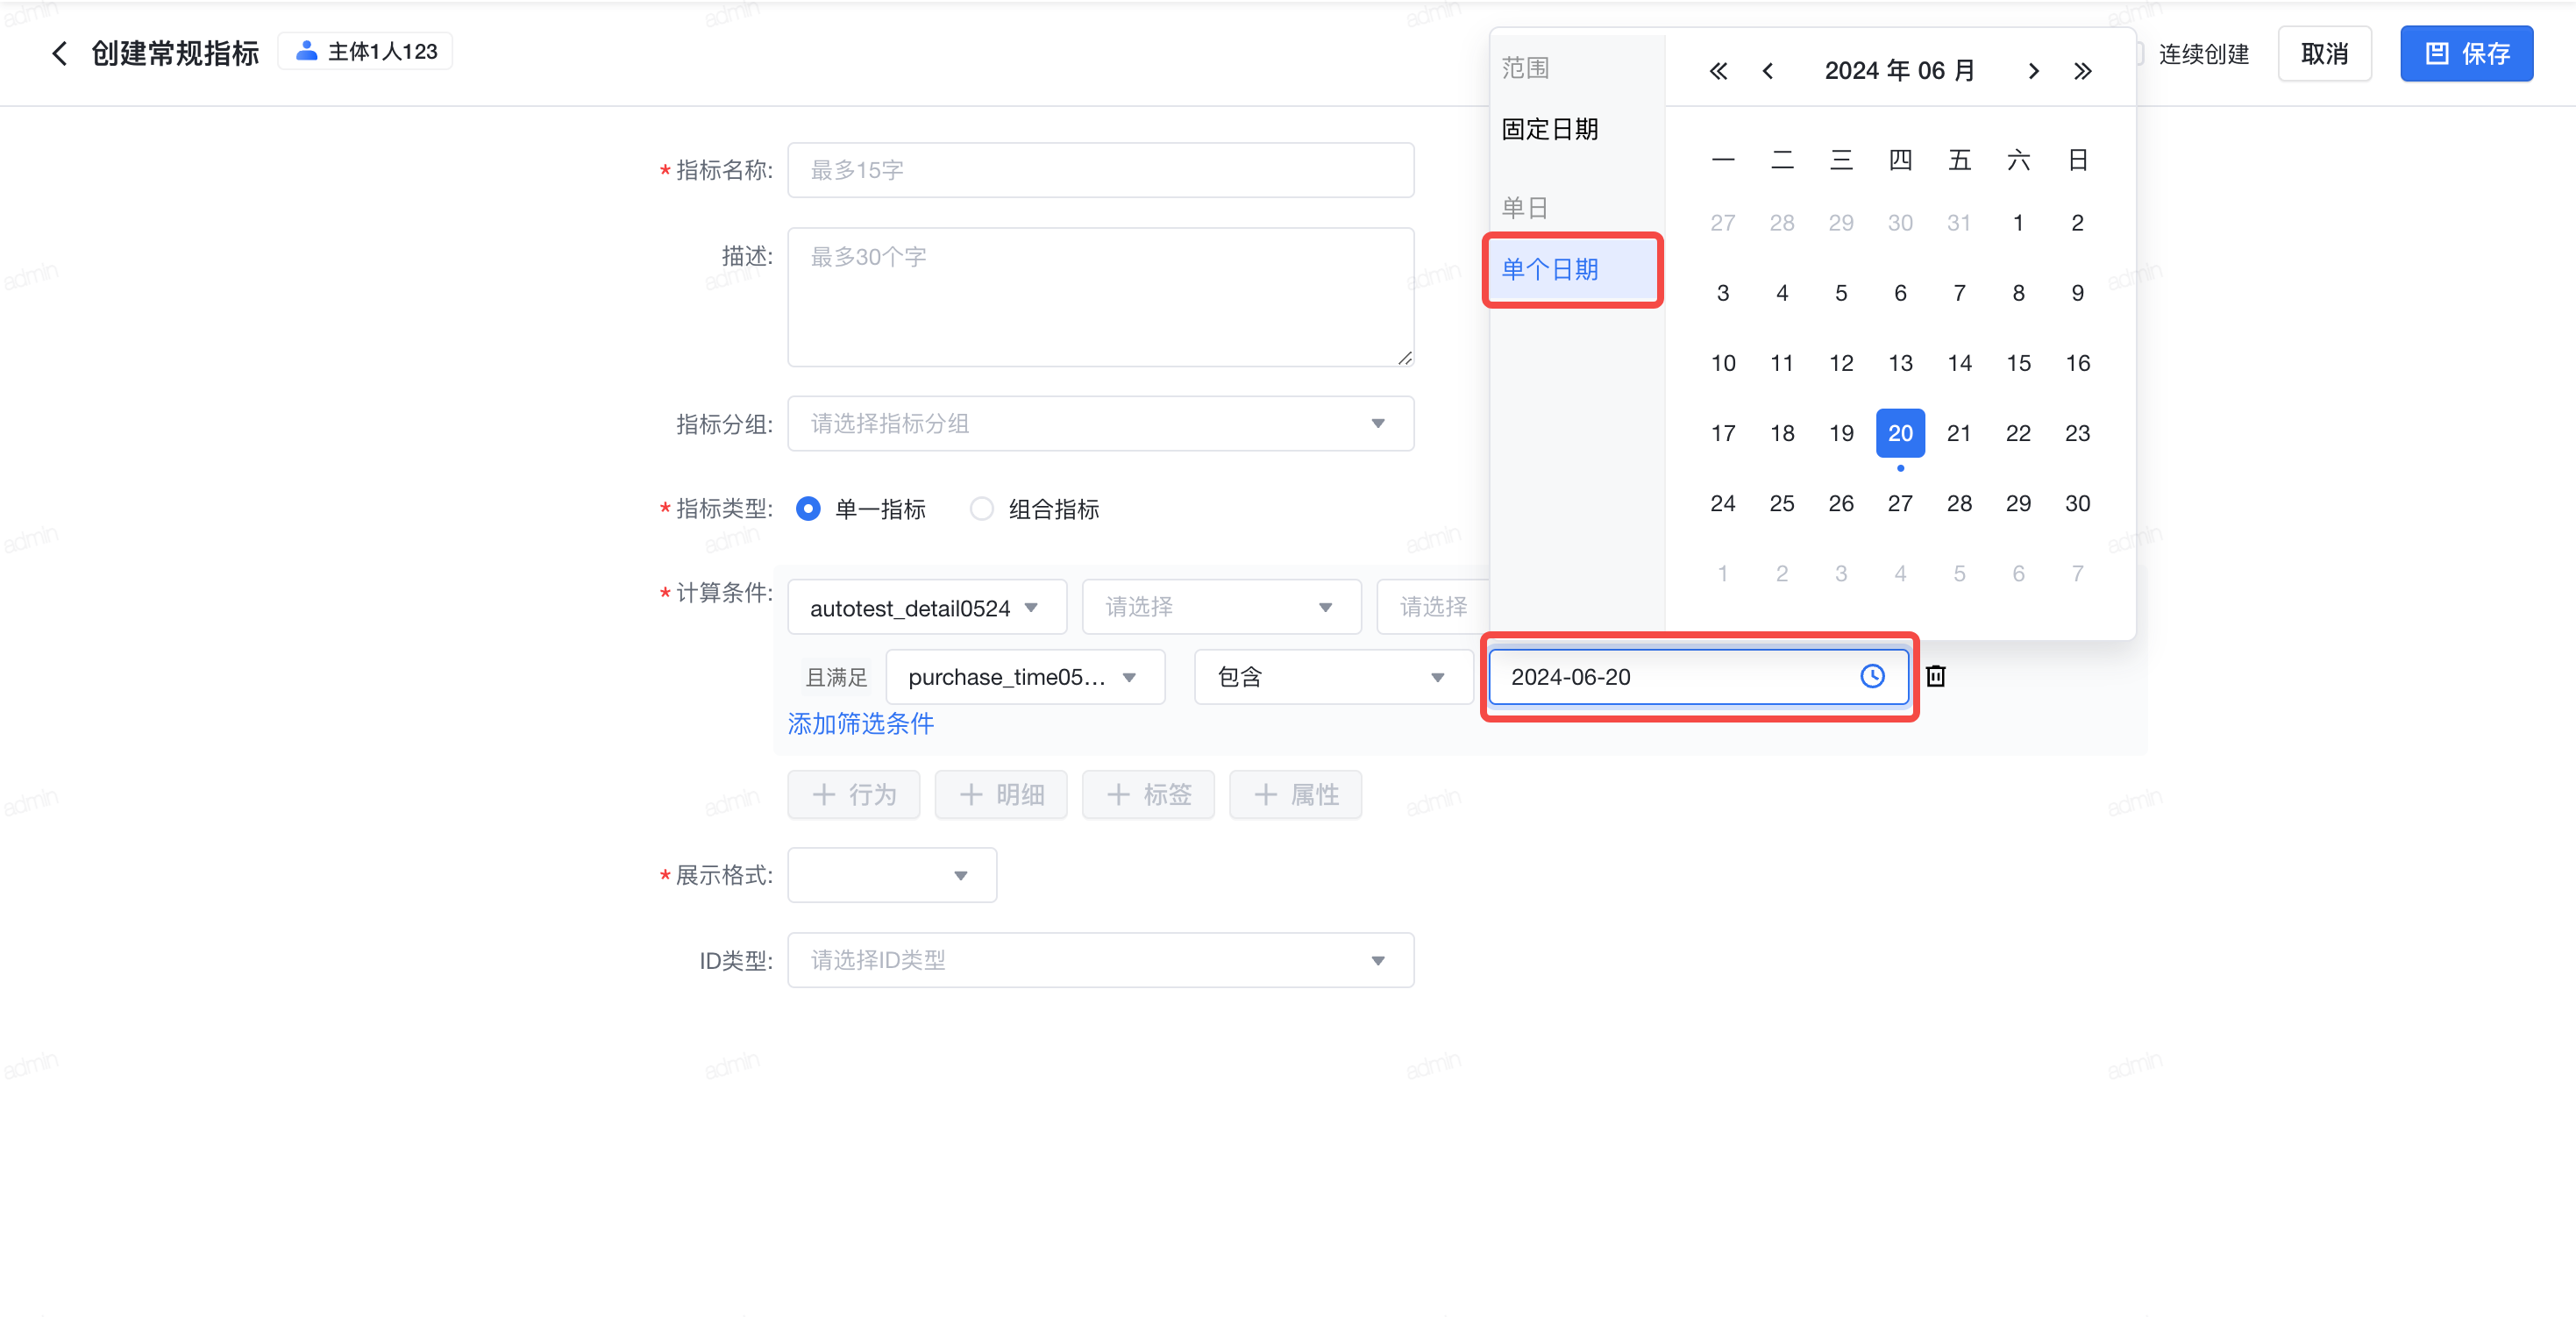Pick May 29 in the calendar
Image resolution: width=2576 pixels, height=1317 pixels.
[x=1841, y=223]
